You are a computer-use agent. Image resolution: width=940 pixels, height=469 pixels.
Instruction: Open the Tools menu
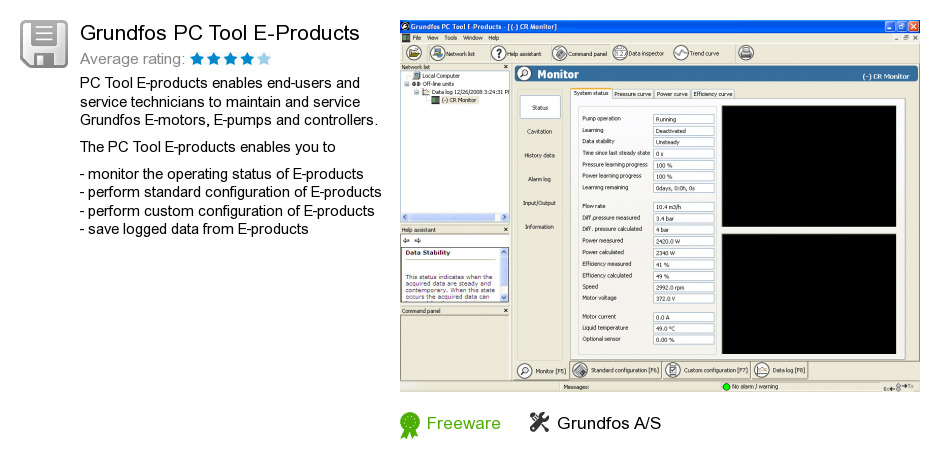tap(450, 38)
